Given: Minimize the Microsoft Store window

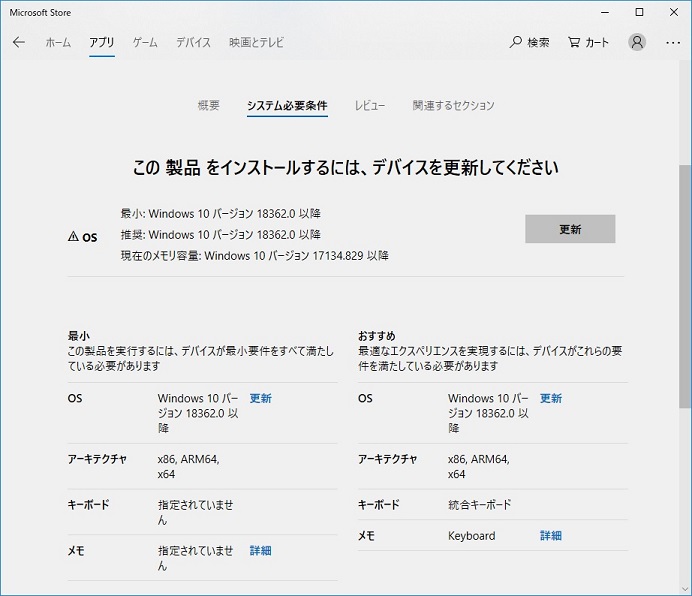Looking at the screenshot, I should tap(605, 12).
